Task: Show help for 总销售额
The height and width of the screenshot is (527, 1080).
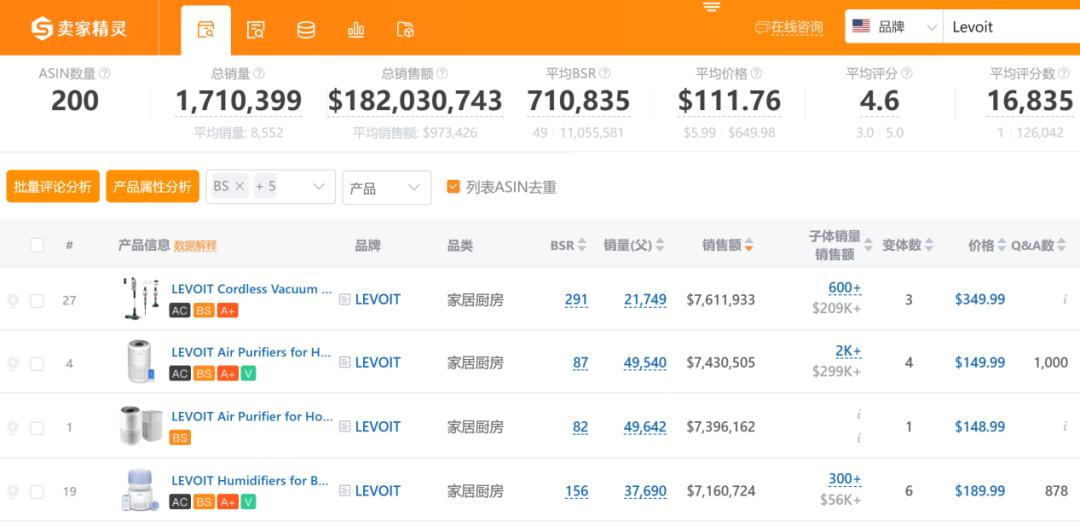Action: tap(442, 73)
